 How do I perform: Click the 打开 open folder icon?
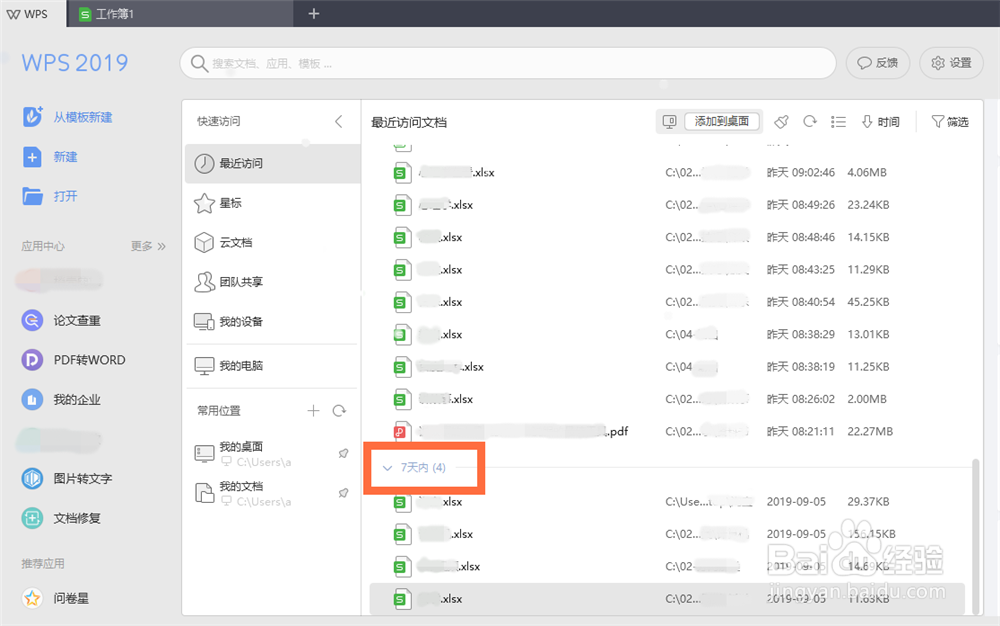(x=32, y=196)
